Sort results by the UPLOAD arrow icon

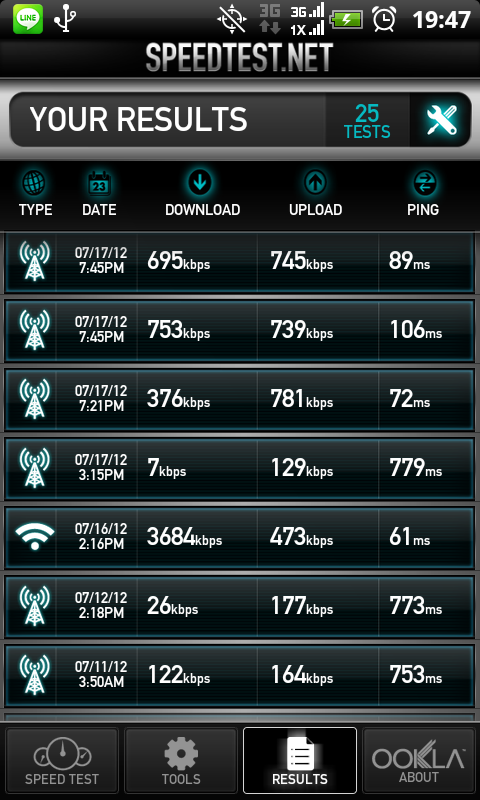point(315,183)
